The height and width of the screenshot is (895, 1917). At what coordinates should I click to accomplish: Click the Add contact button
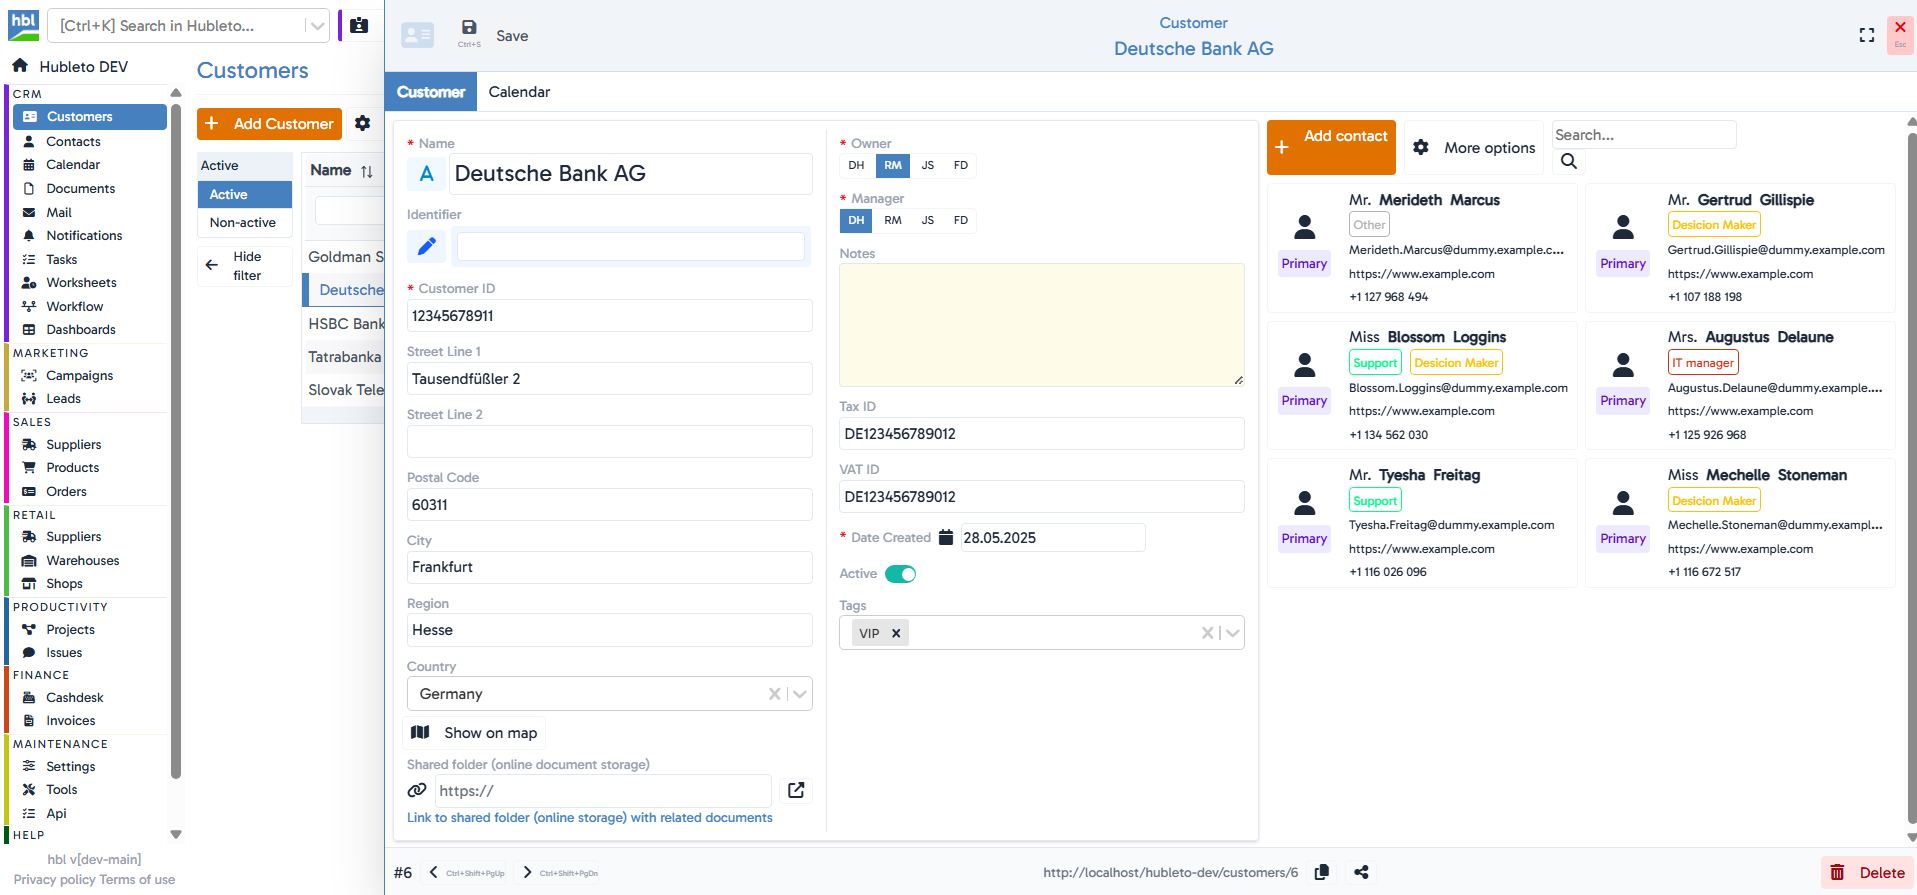tap(1331, 147)
